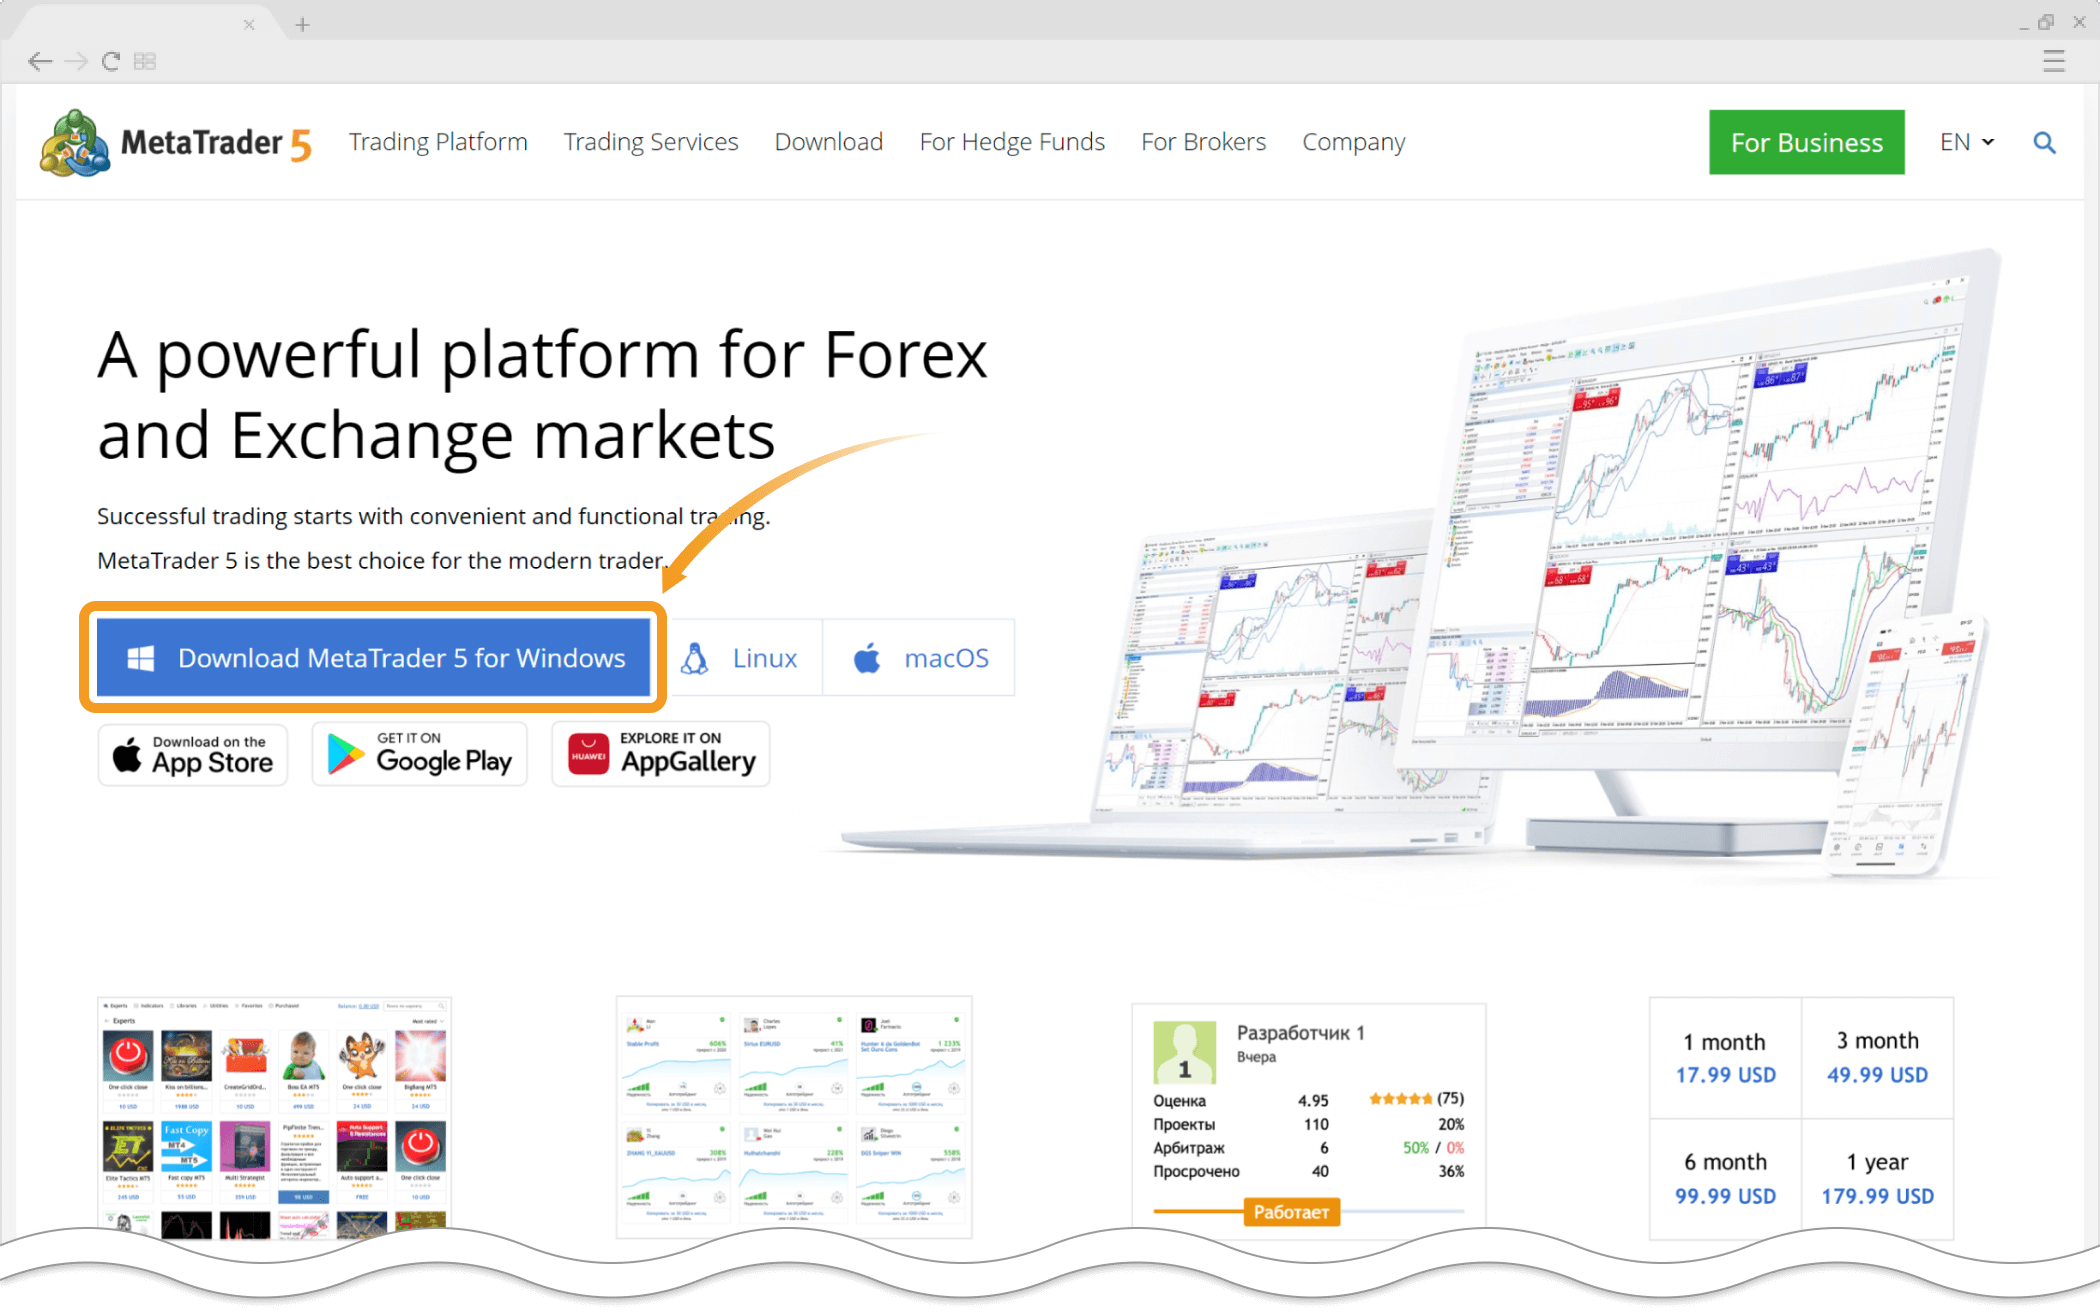The image size is (2100, 1312).
Task: Open Trading Services menu
Action: (651, 142)
